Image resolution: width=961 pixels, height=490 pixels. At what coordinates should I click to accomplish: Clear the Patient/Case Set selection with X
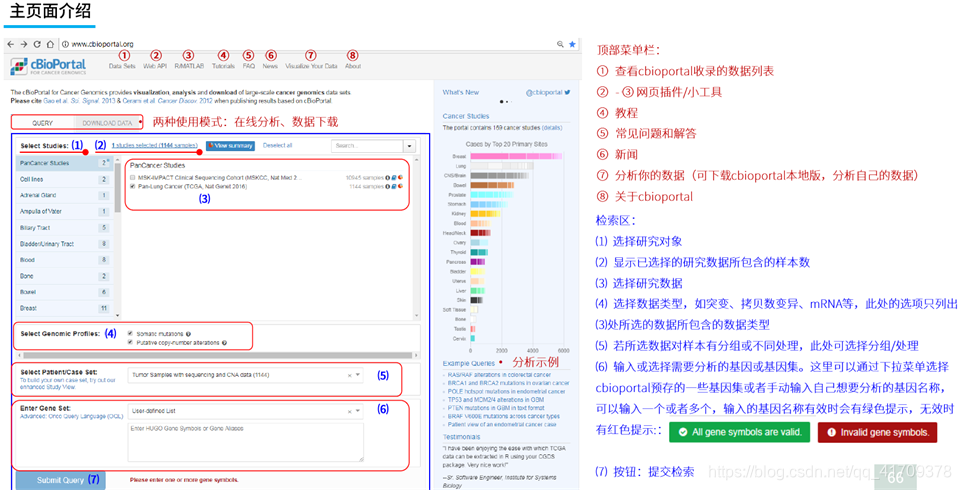tap(350, 375)
